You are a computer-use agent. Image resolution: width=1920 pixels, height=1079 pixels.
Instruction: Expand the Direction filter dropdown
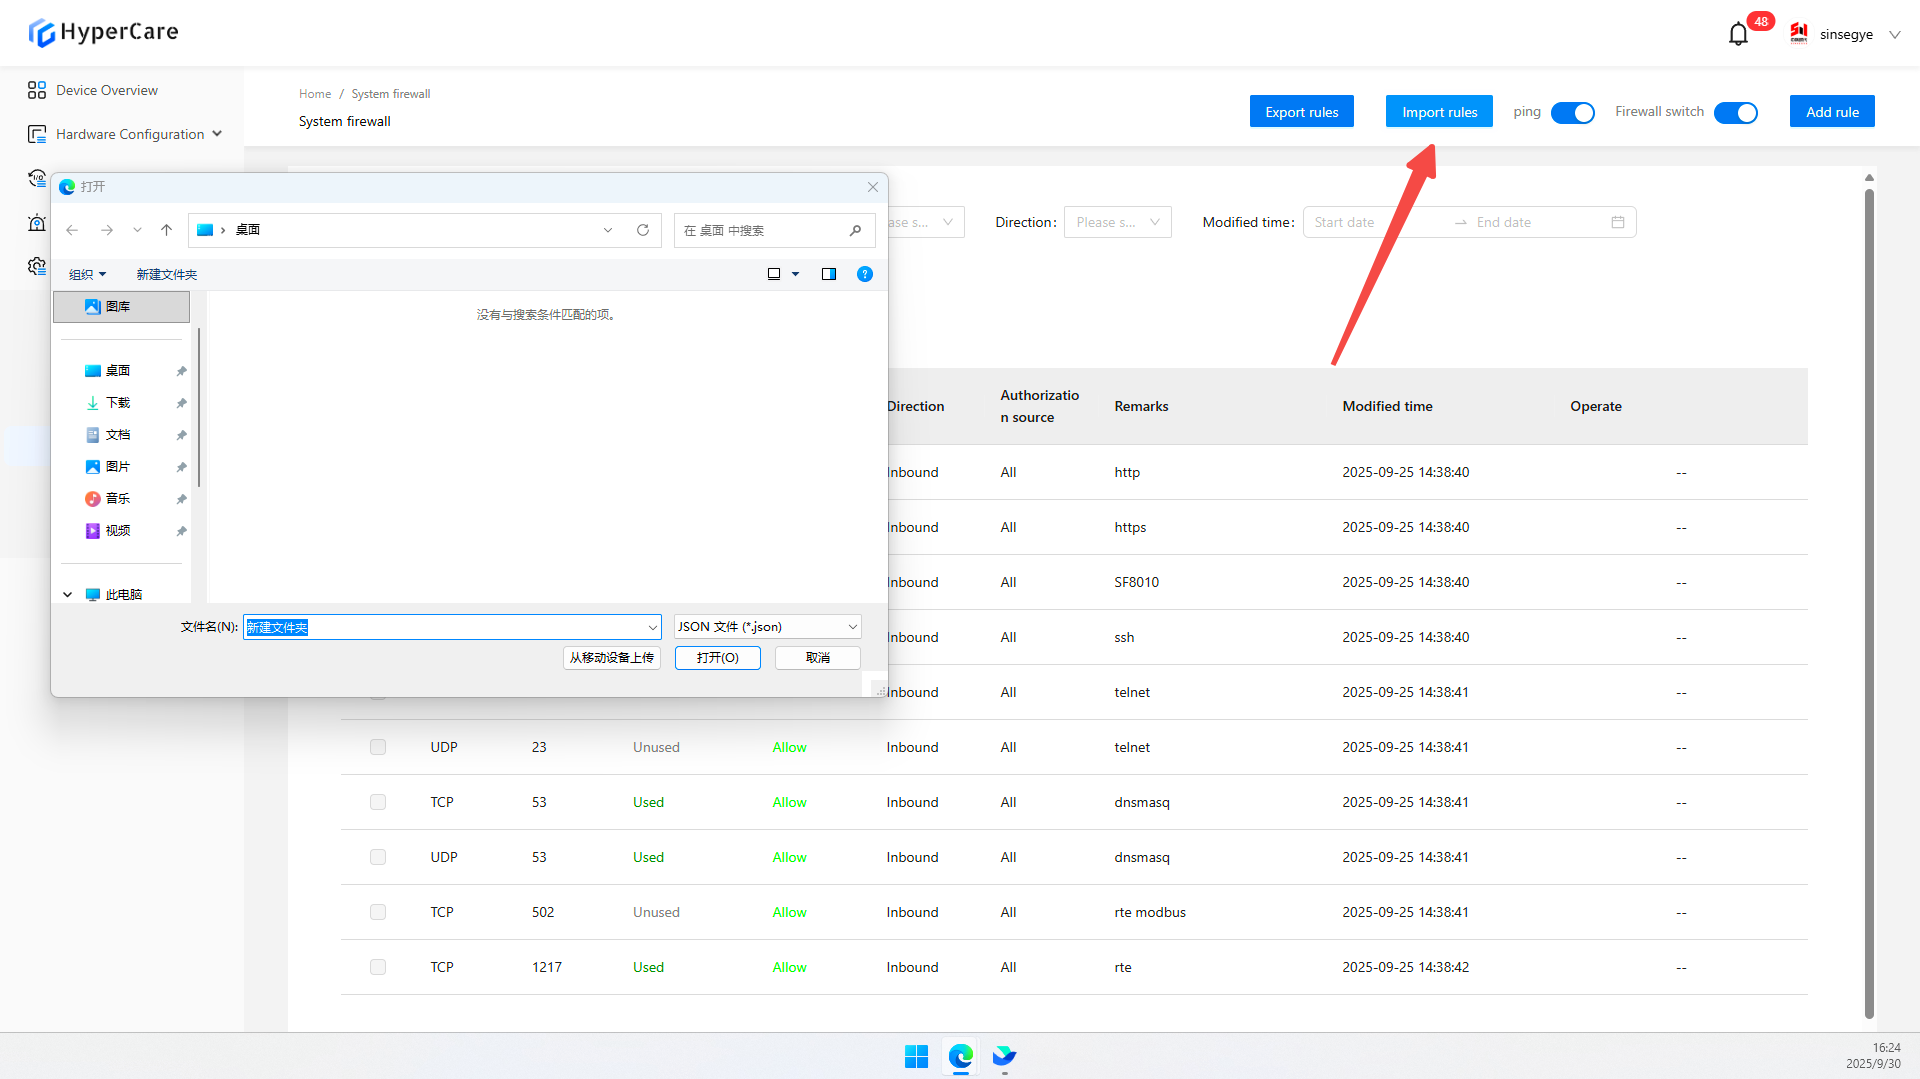[1117, 222]
